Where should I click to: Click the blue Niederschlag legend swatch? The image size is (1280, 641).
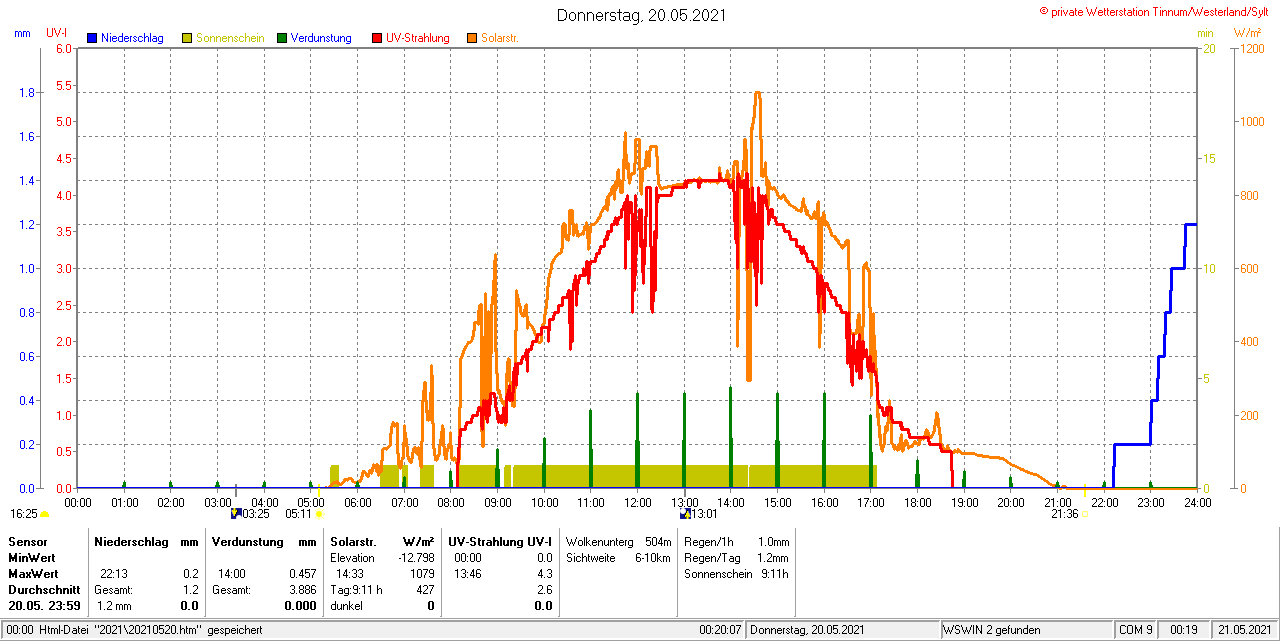point(92,38)
